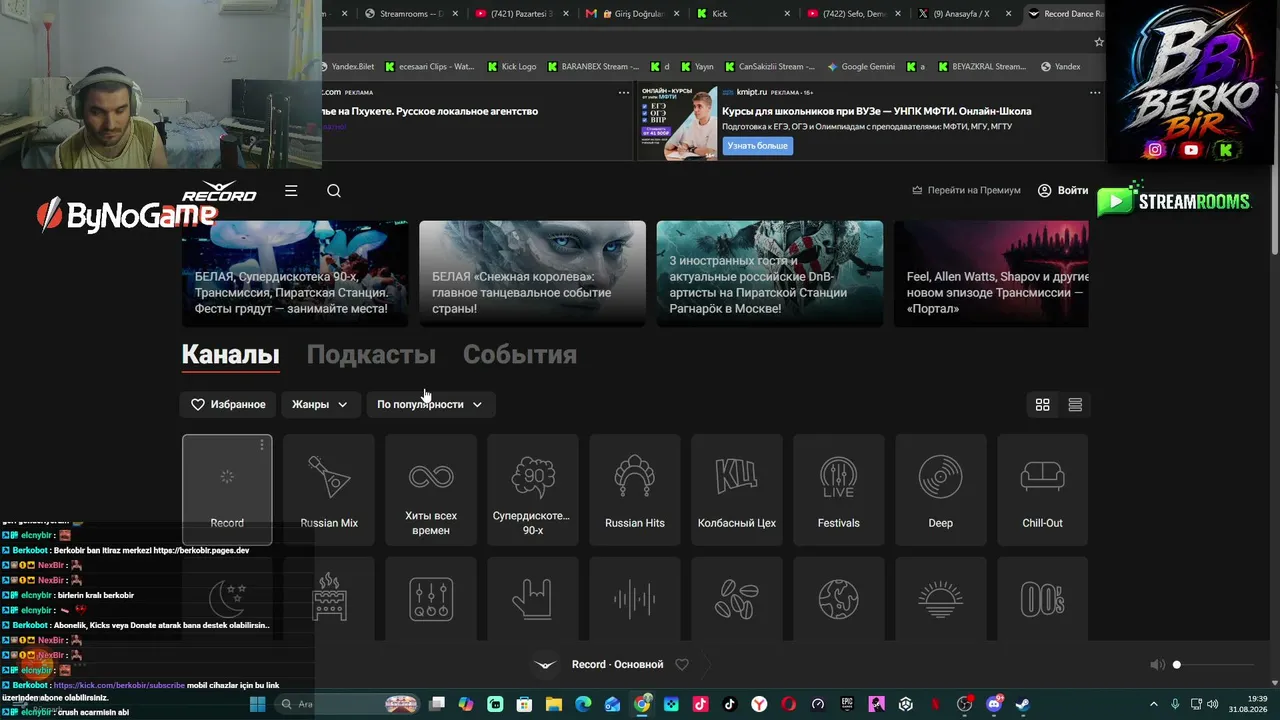1280x720 pixels.
Task: Switch to the Kick browser tab
Action: tap(744, 14)
